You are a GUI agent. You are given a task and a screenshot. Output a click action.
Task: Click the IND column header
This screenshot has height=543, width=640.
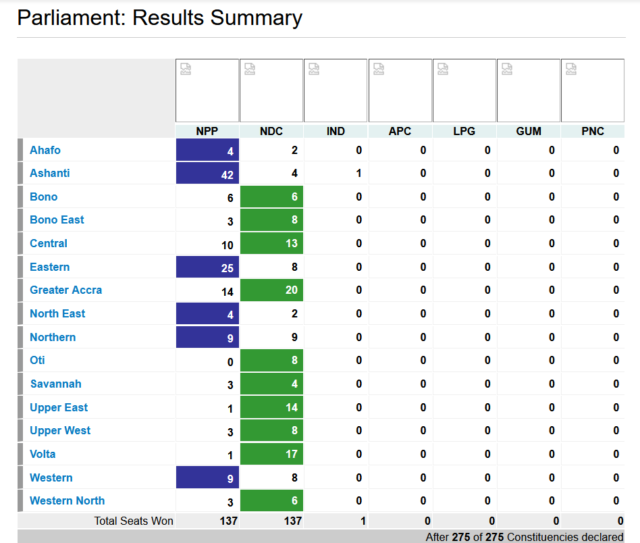tap(336, 131)
